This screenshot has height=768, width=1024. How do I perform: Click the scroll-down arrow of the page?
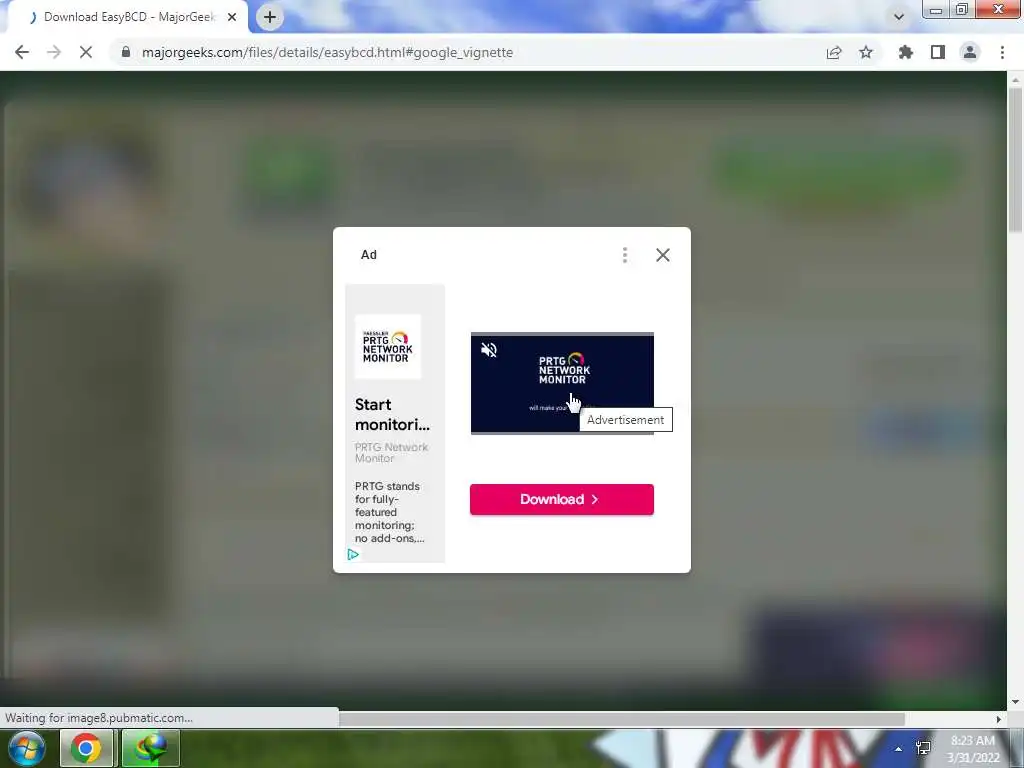point(1015,703)
